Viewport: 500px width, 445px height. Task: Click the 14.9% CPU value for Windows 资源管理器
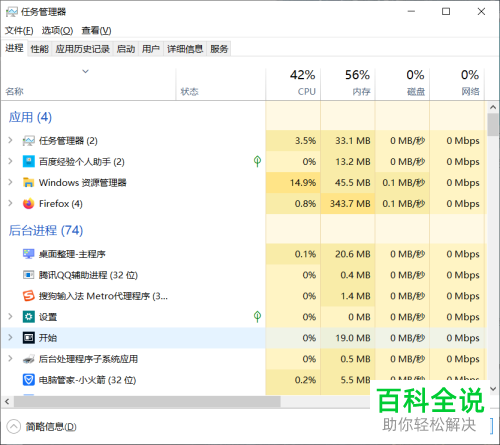pyautogui.click(x=303, y=183)
